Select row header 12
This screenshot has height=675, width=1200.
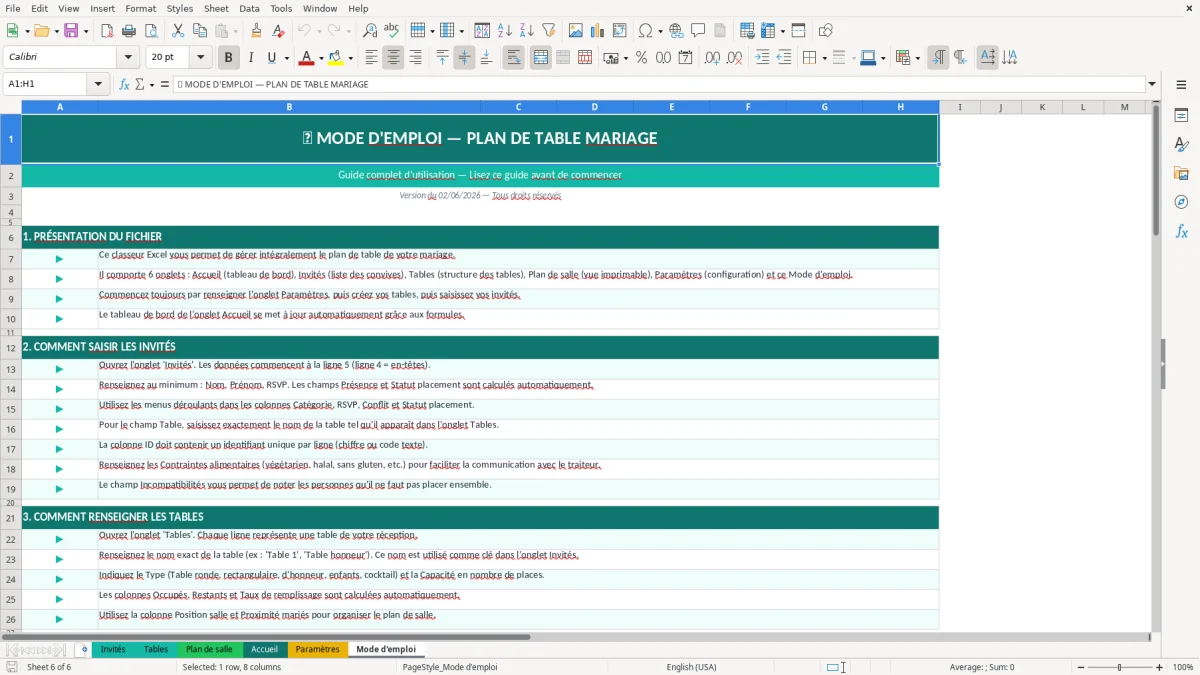[x=11, y=347]
